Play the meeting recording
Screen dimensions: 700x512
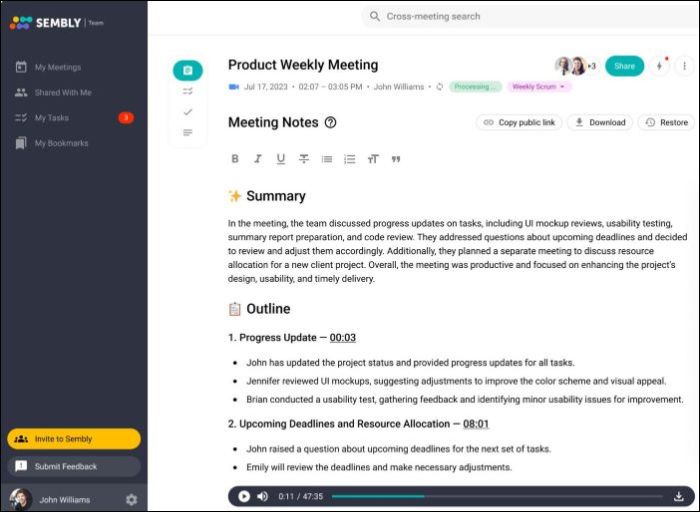tap(244, 496)
